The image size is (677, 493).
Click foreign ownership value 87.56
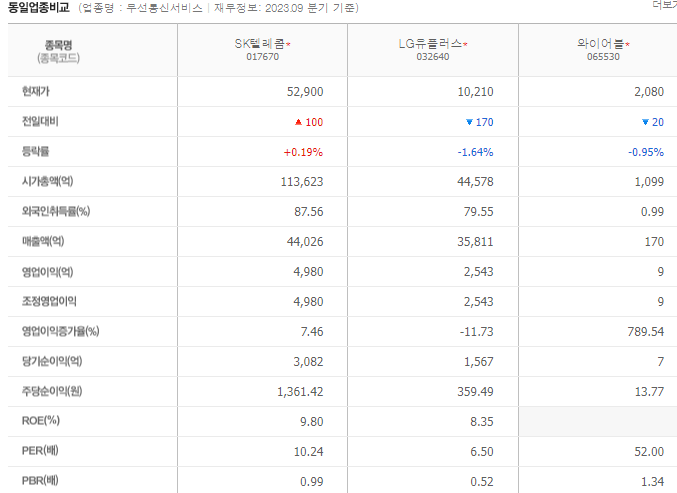point(309,212)
